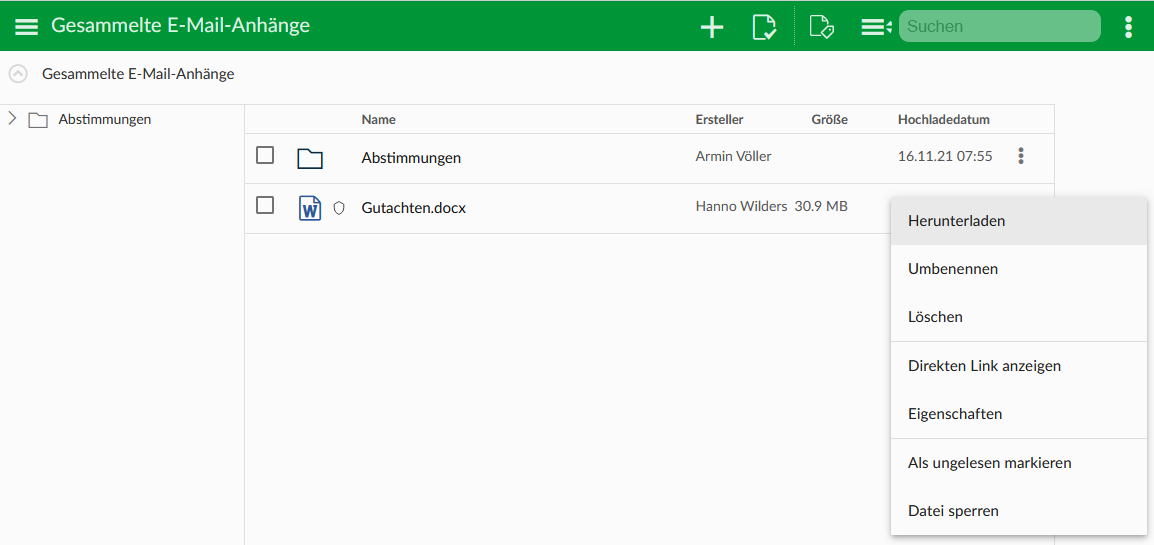Click the upload date 16.11.21 07:55
Image resolution: width=1154 pixels, height=545 pixels.
[x=945, y=156]
